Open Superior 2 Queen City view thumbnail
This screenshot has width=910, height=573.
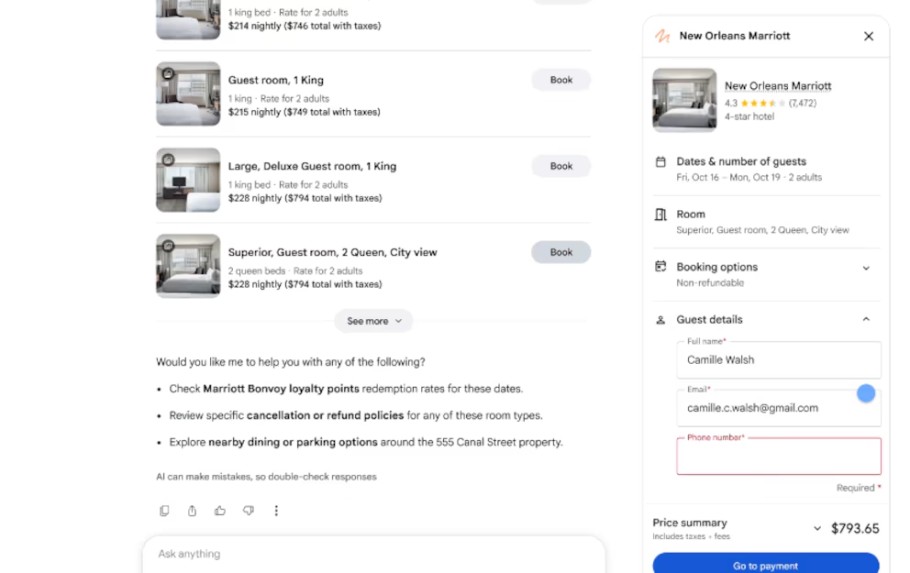[x=188, y=266]
